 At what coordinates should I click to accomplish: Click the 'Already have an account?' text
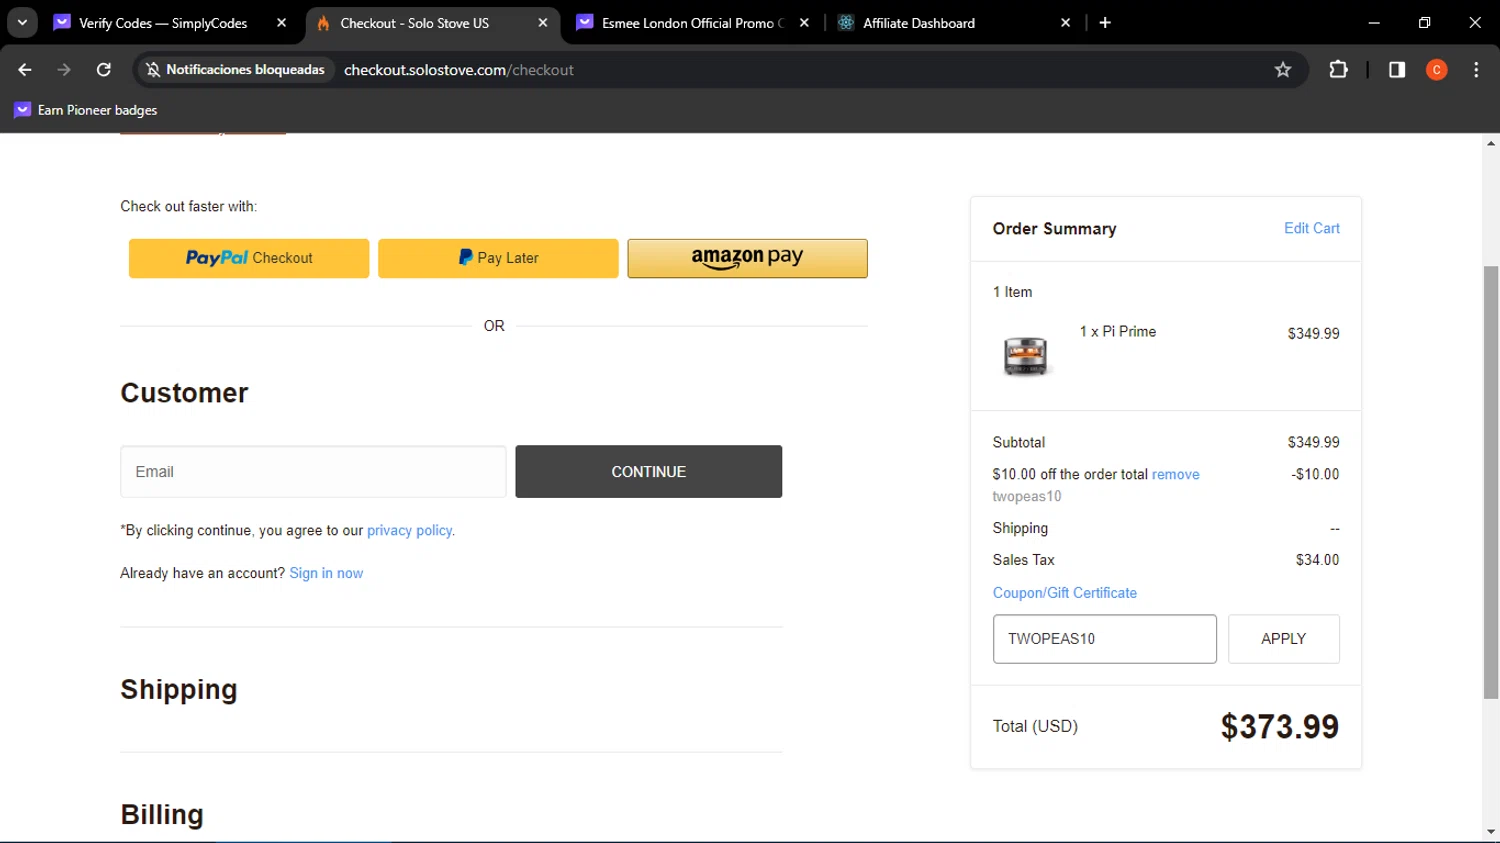click(x=203, y=573)
